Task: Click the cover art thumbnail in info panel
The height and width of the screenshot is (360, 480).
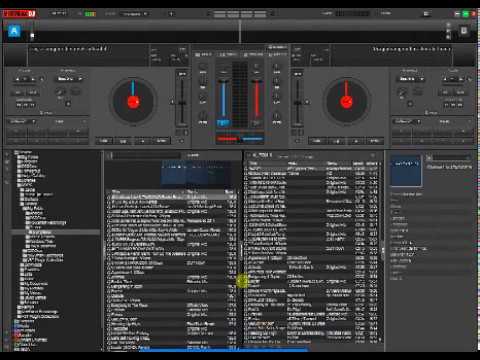Action: tap(406, 170)
